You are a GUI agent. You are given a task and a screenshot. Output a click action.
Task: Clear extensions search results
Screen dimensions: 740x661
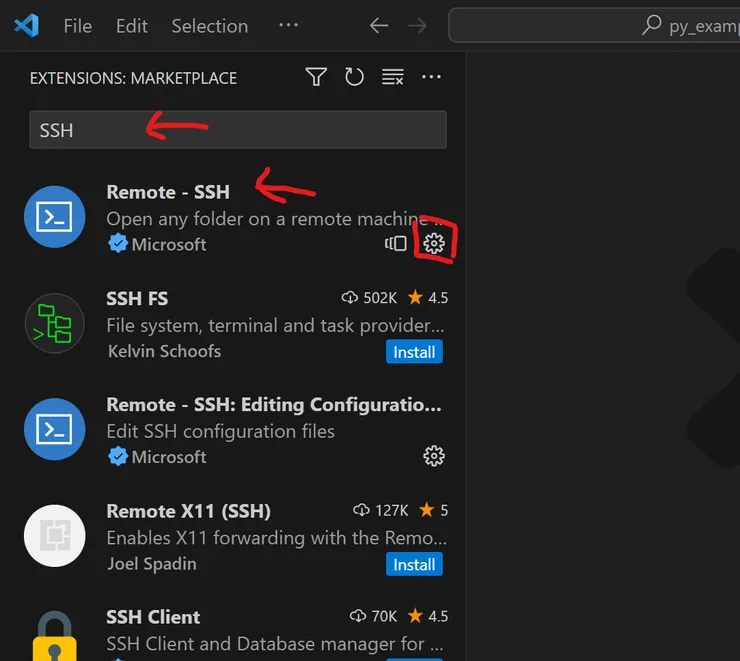[x=393, y=77]
